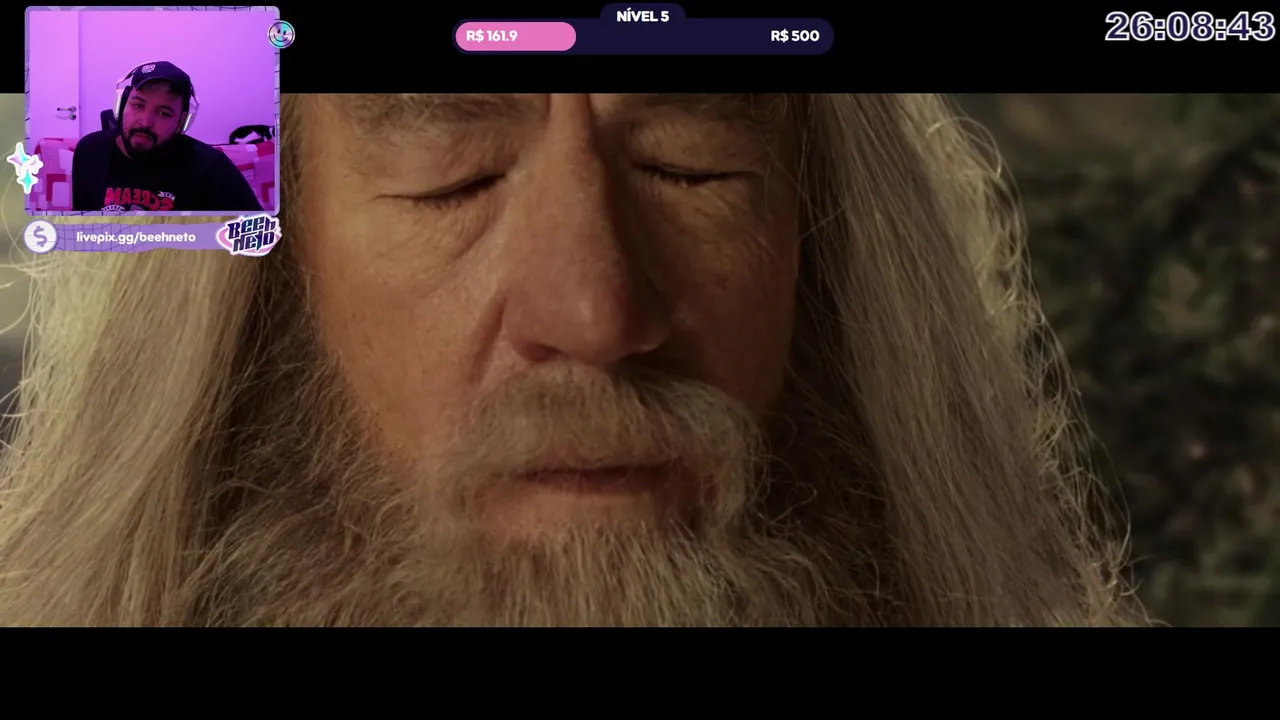Screen dimensions: 1280x720
Task: Click the NÍVEL 5 level label
Action: [x=643, y=16]
